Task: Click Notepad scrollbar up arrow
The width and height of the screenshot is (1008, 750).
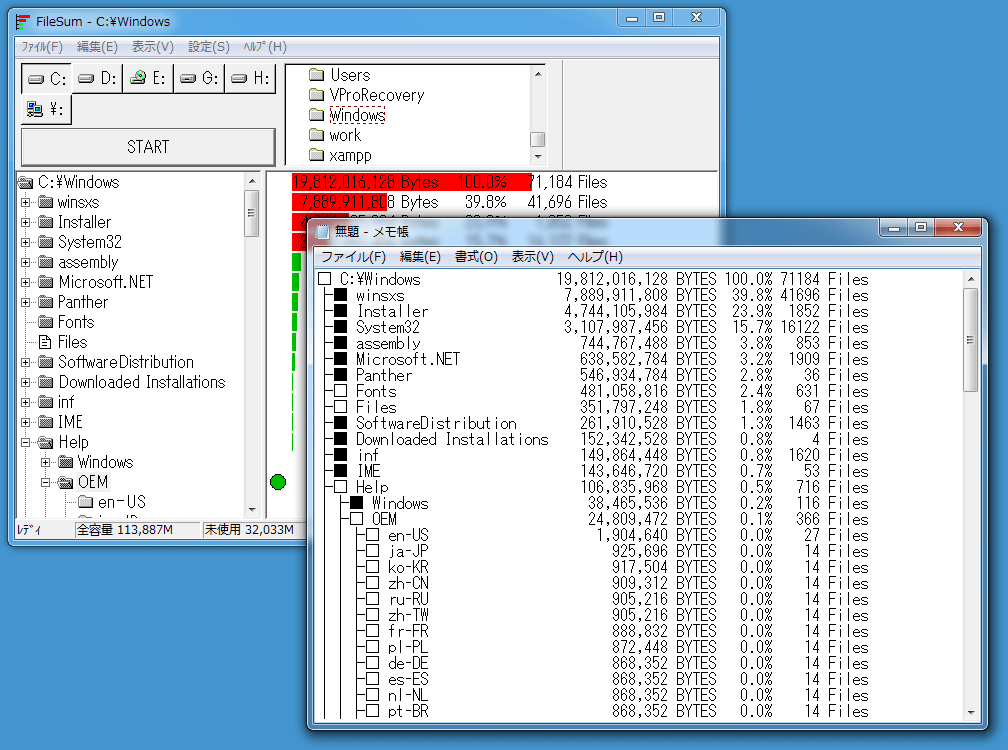Action: [971, 279]
